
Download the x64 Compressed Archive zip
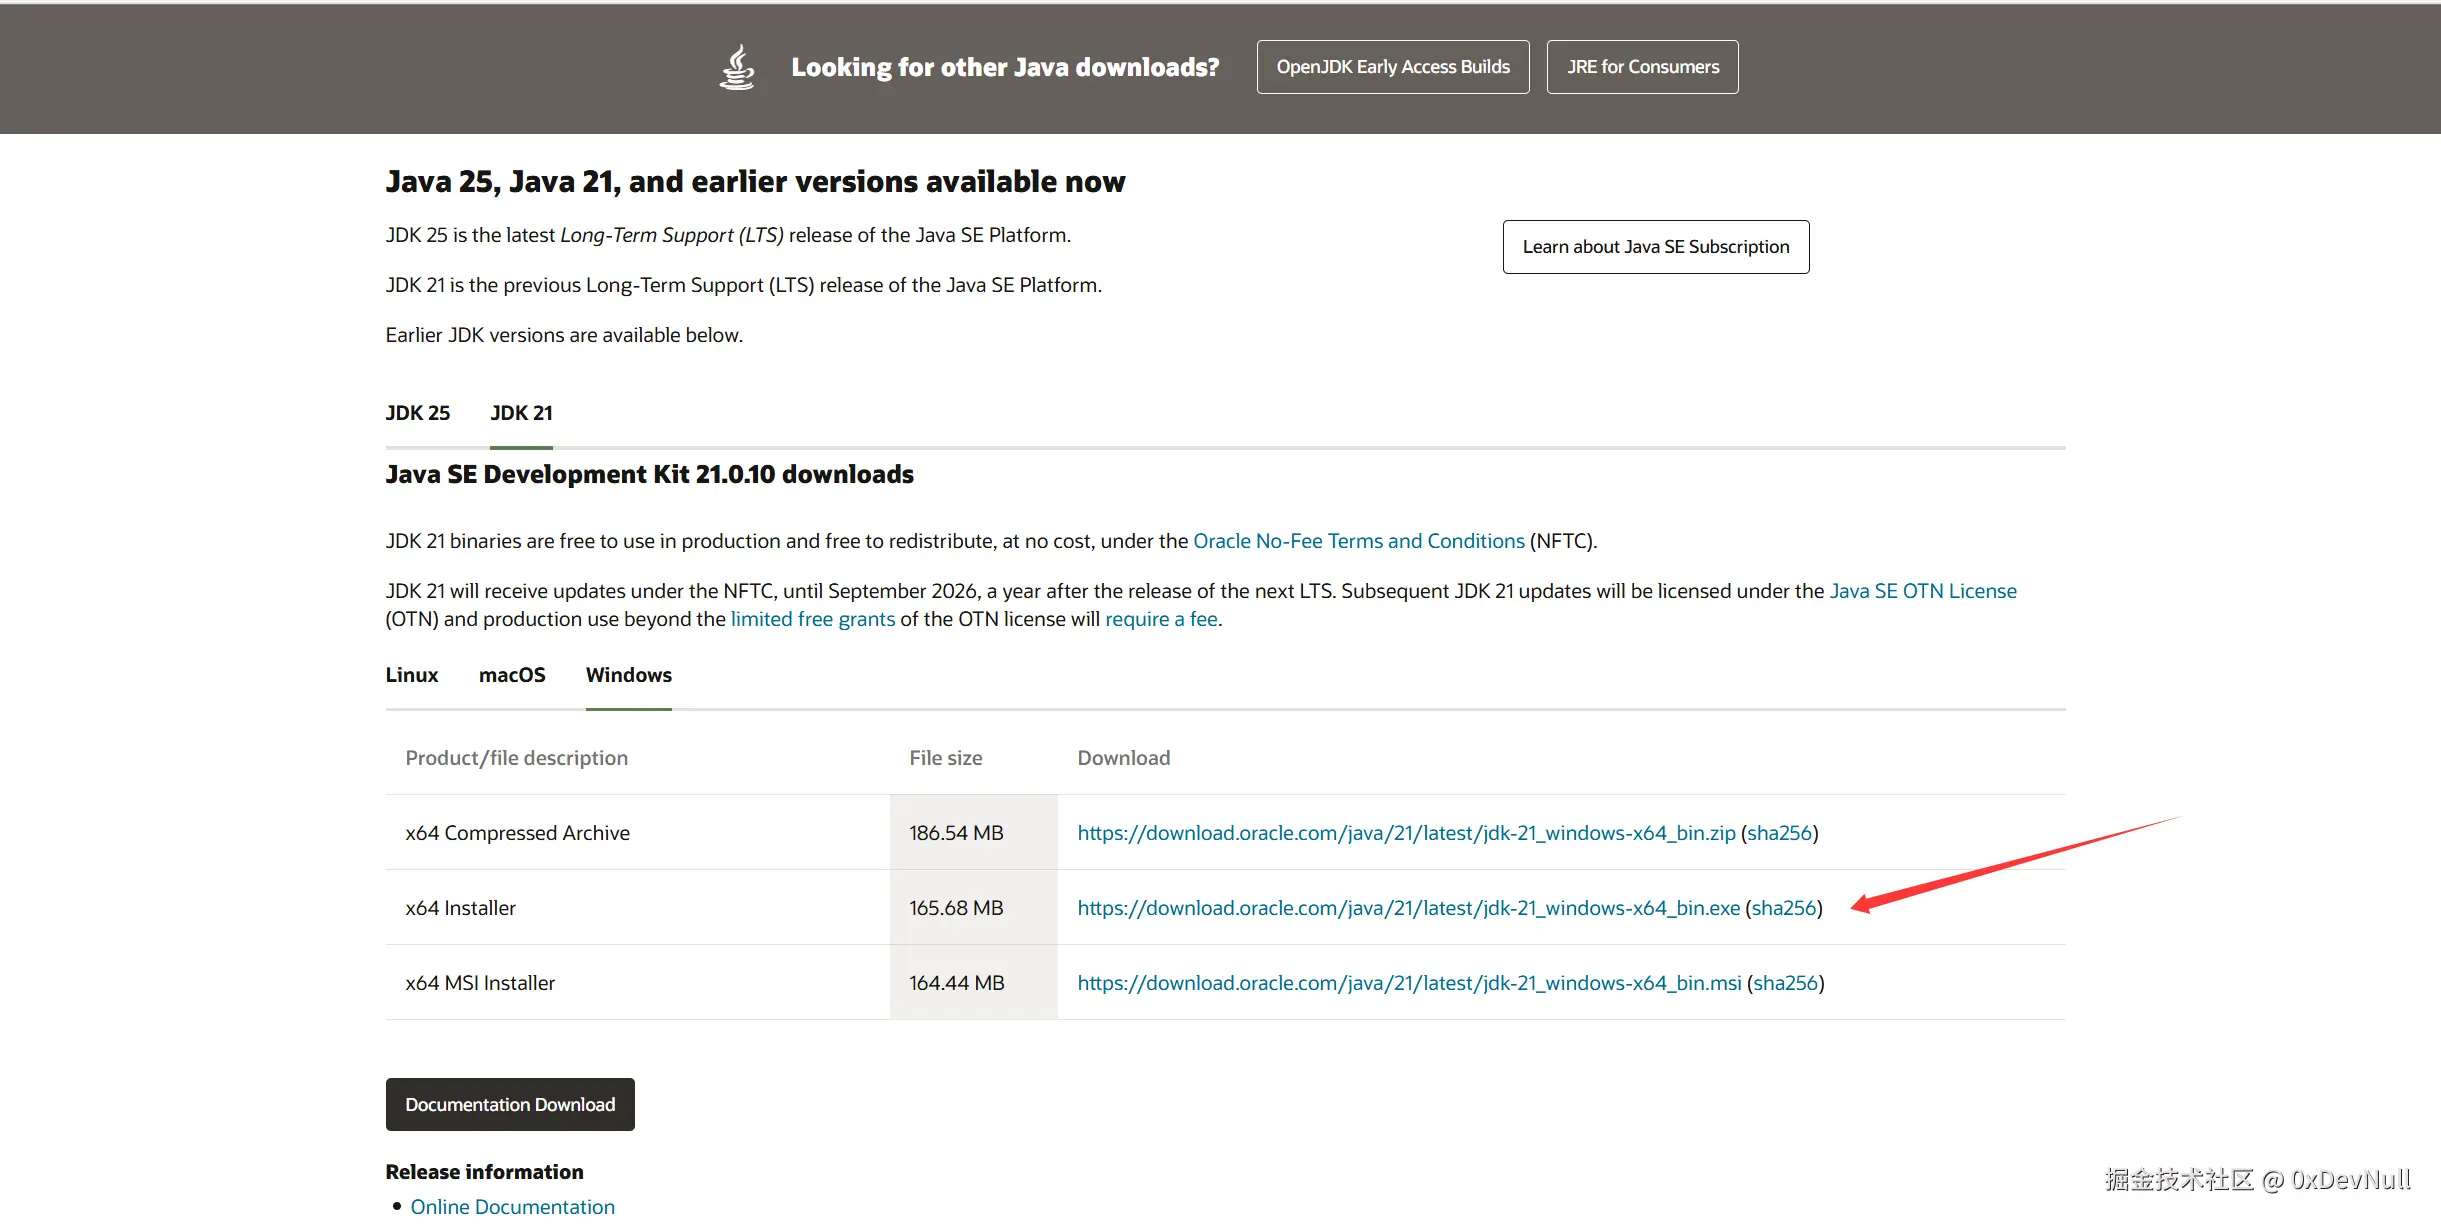(1405, 833)
